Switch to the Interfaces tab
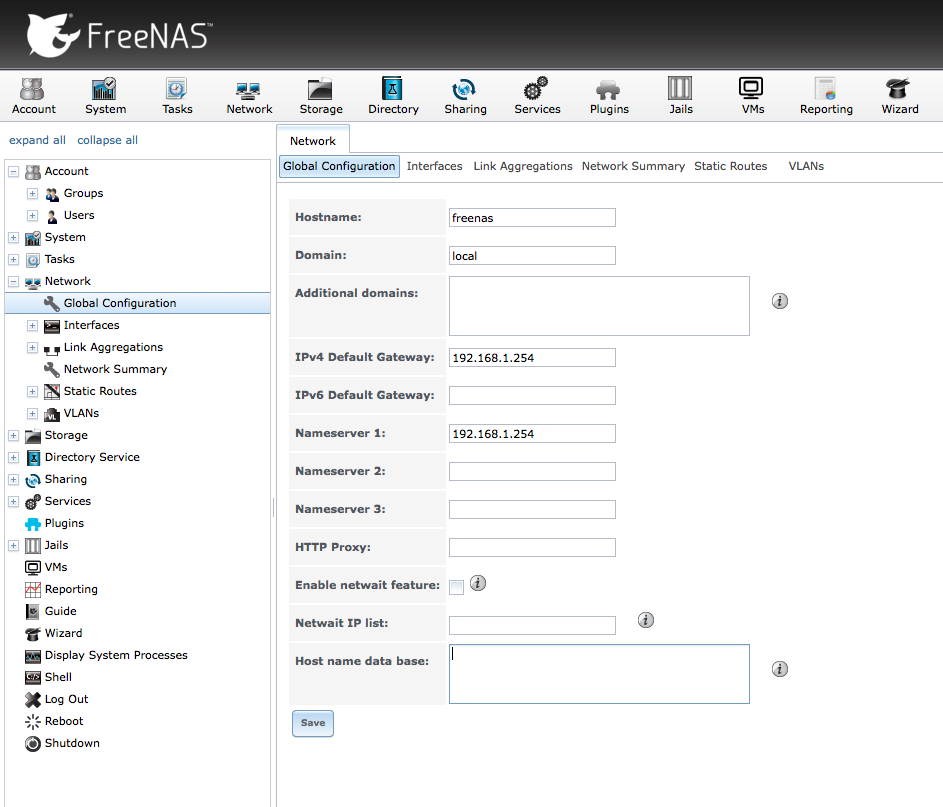The image size is (943, 807). pyautogui.click(x=434, y=166)
